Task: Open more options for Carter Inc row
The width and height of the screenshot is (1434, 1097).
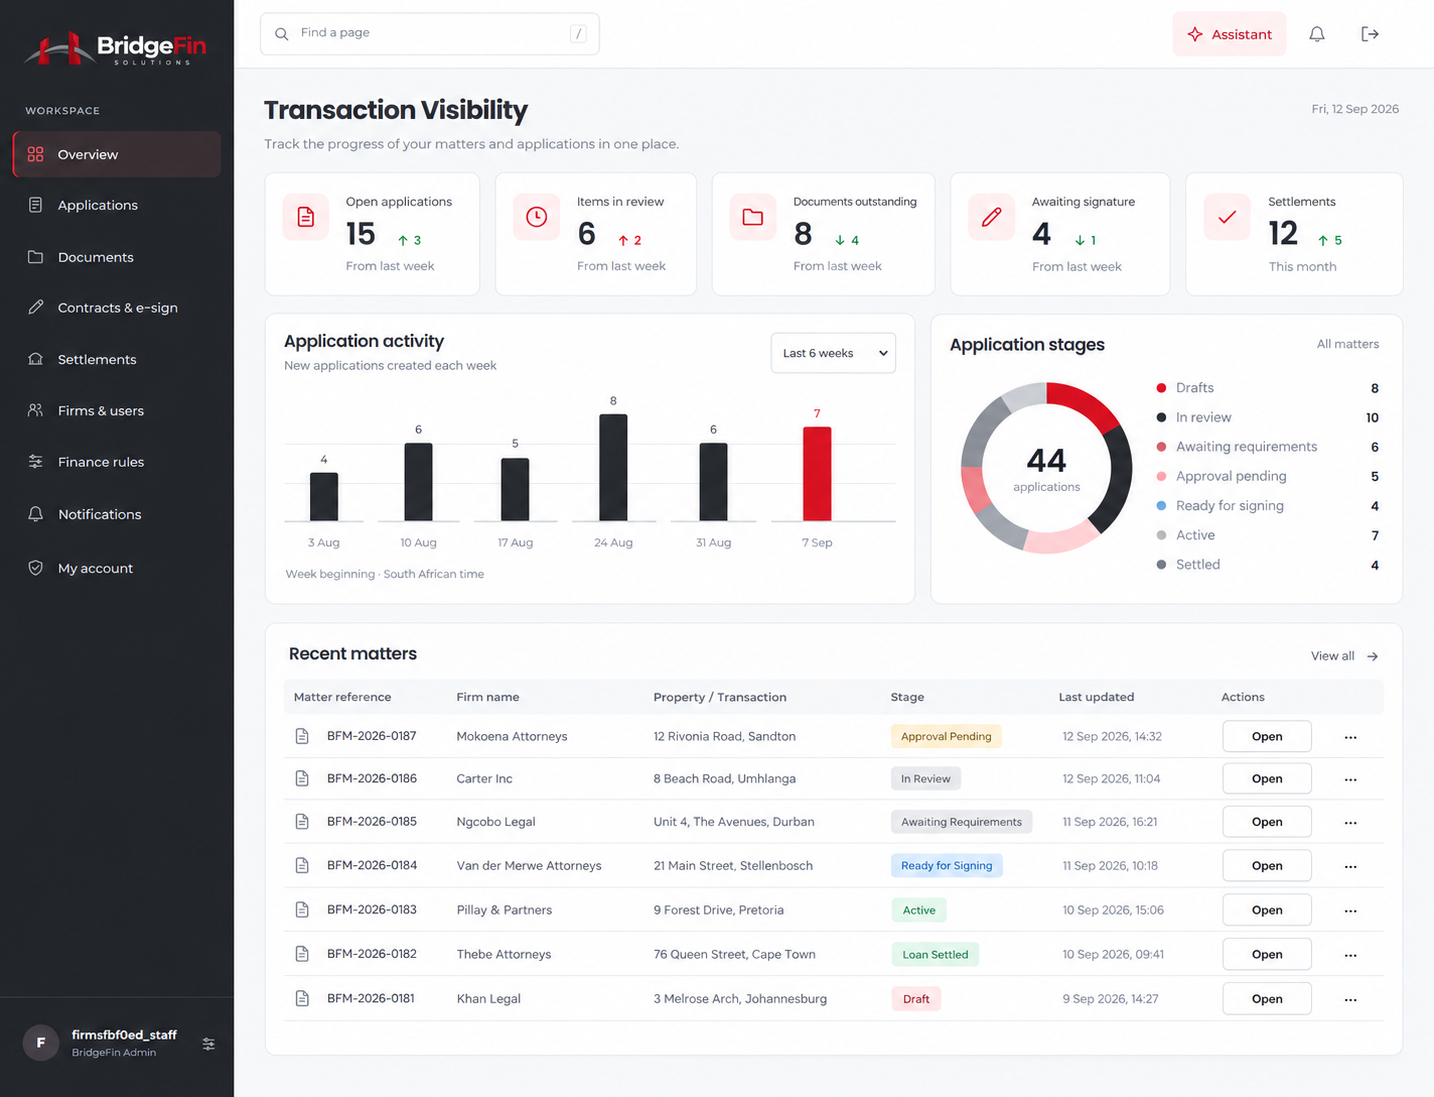Action: coord(1351,780)
